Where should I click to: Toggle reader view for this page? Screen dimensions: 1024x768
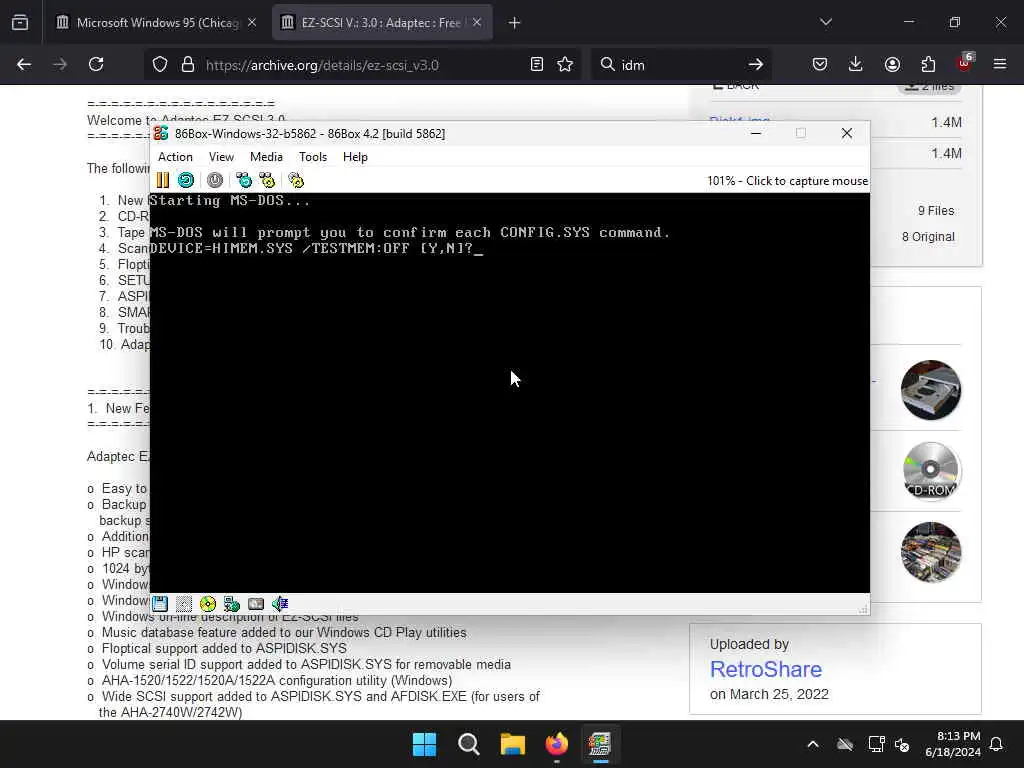click(x=537, y=65)
